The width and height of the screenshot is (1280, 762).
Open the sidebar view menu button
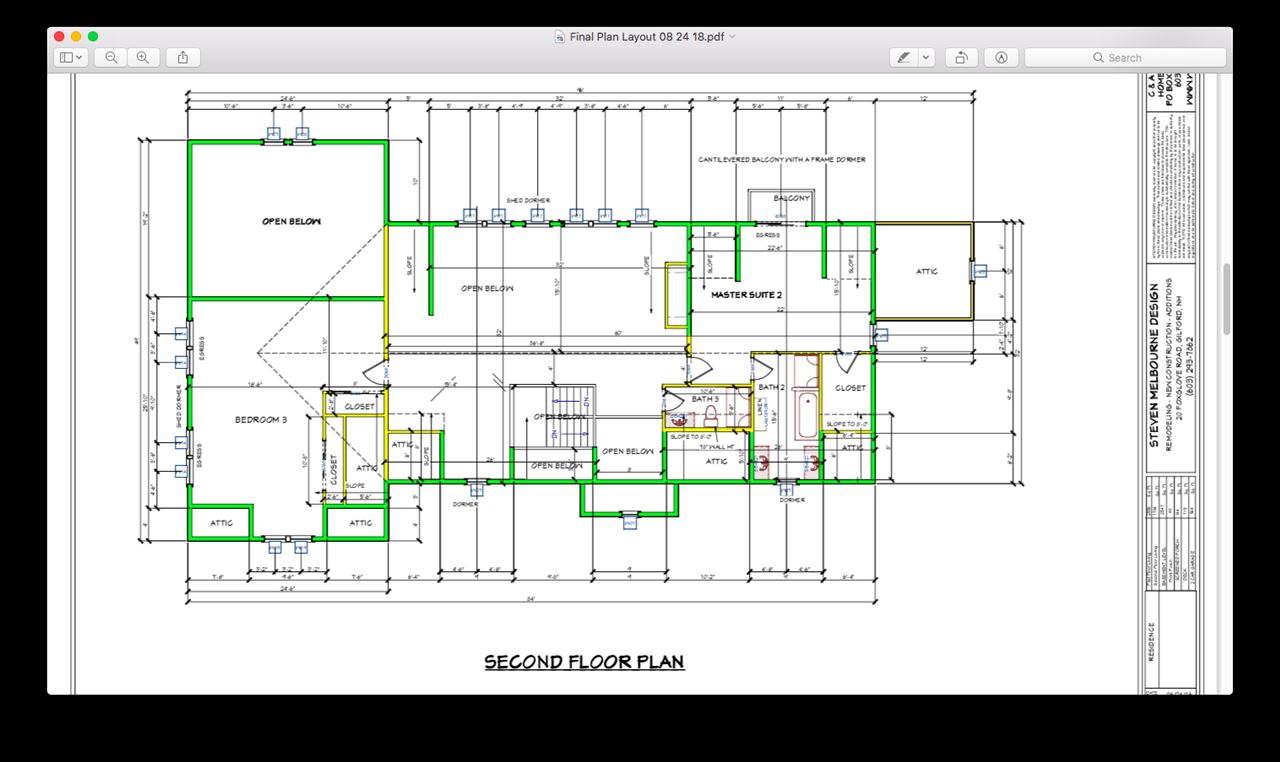pos(71,57)
